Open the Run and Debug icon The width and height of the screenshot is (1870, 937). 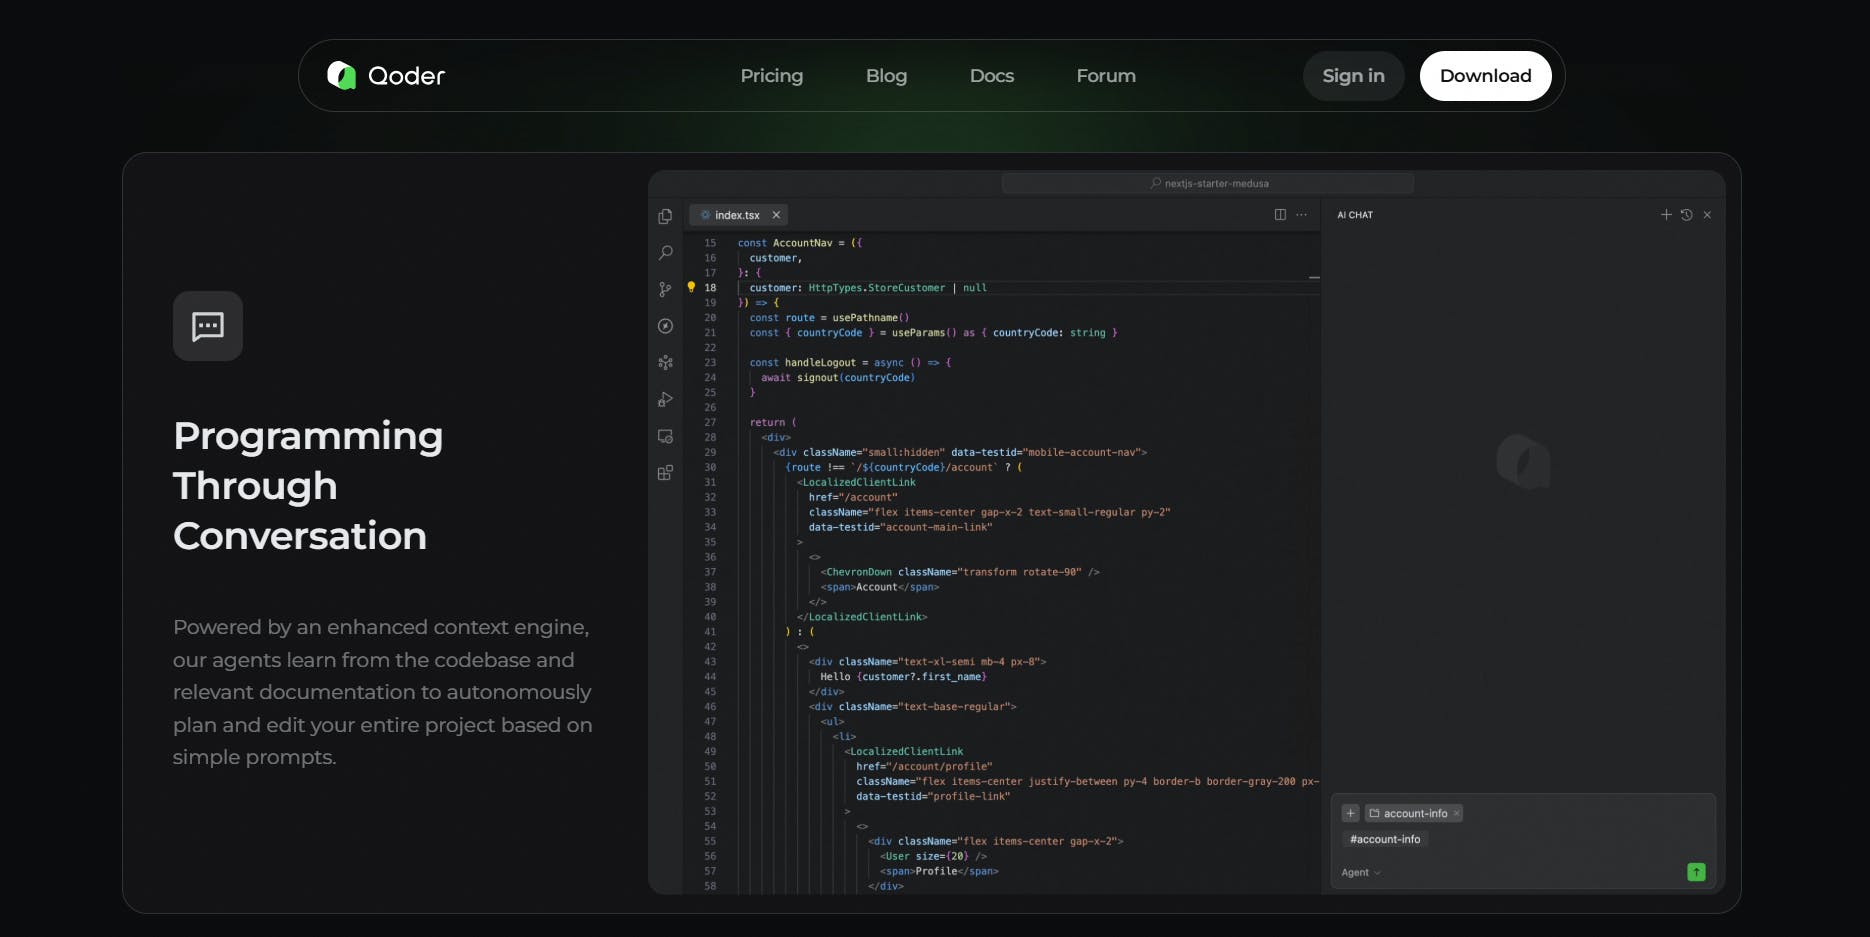[x=665, y=399]
